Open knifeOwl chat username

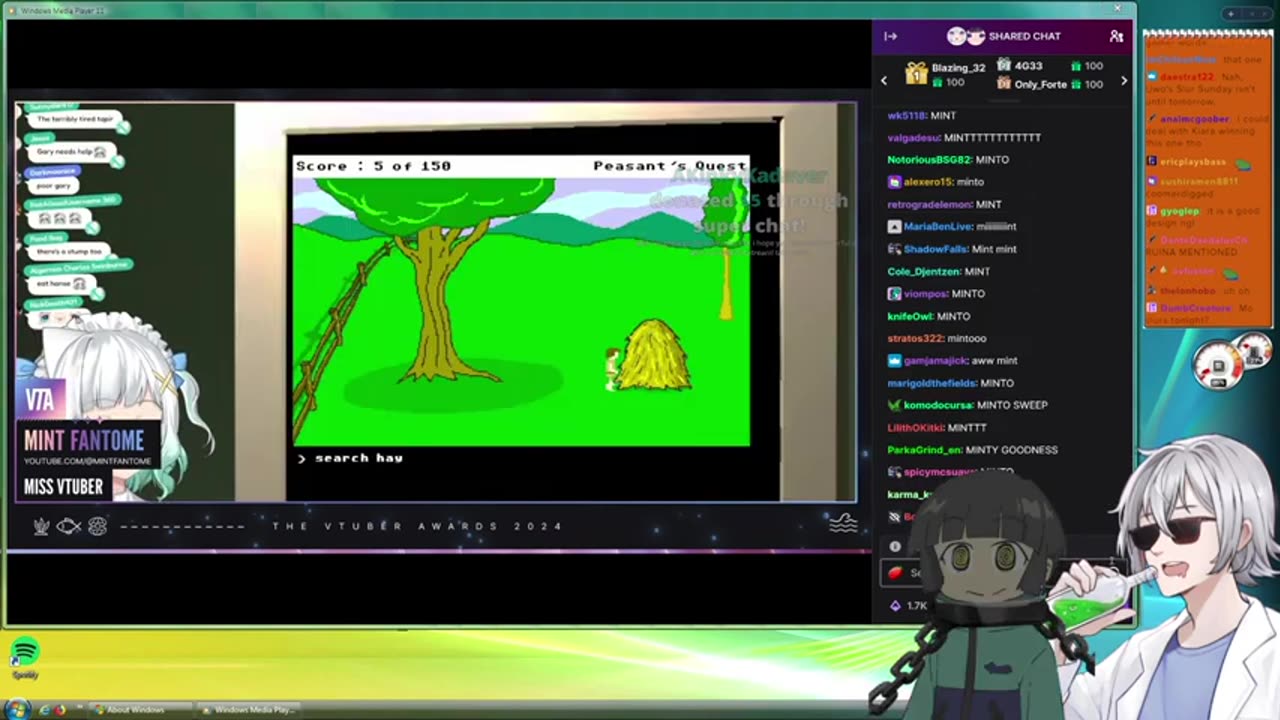point(910,316)
